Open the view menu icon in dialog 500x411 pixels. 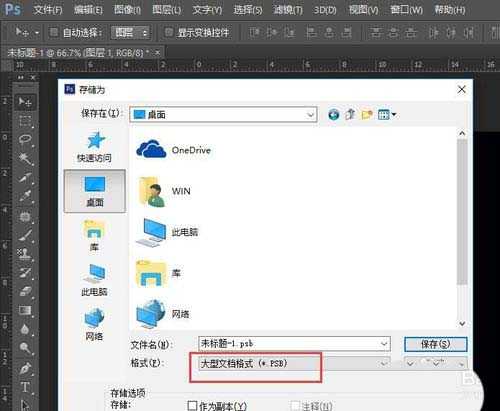point(387,115)
